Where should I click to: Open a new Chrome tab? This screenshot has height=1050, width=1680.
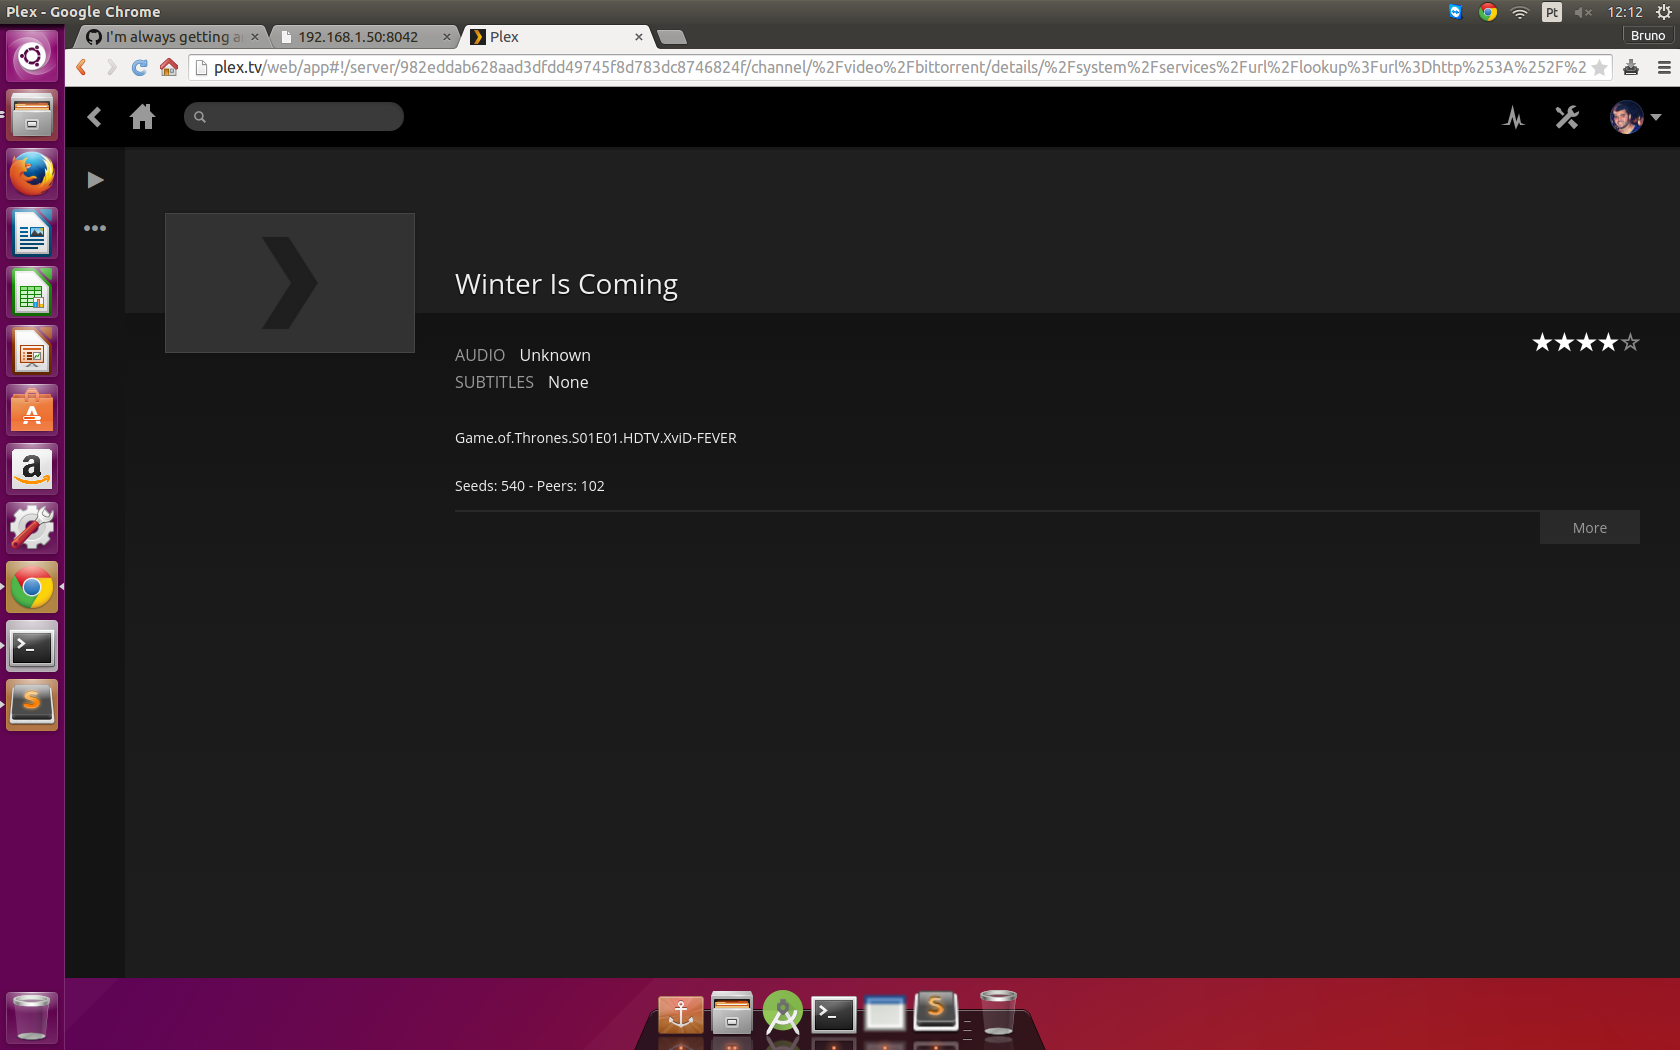[672, 37]
